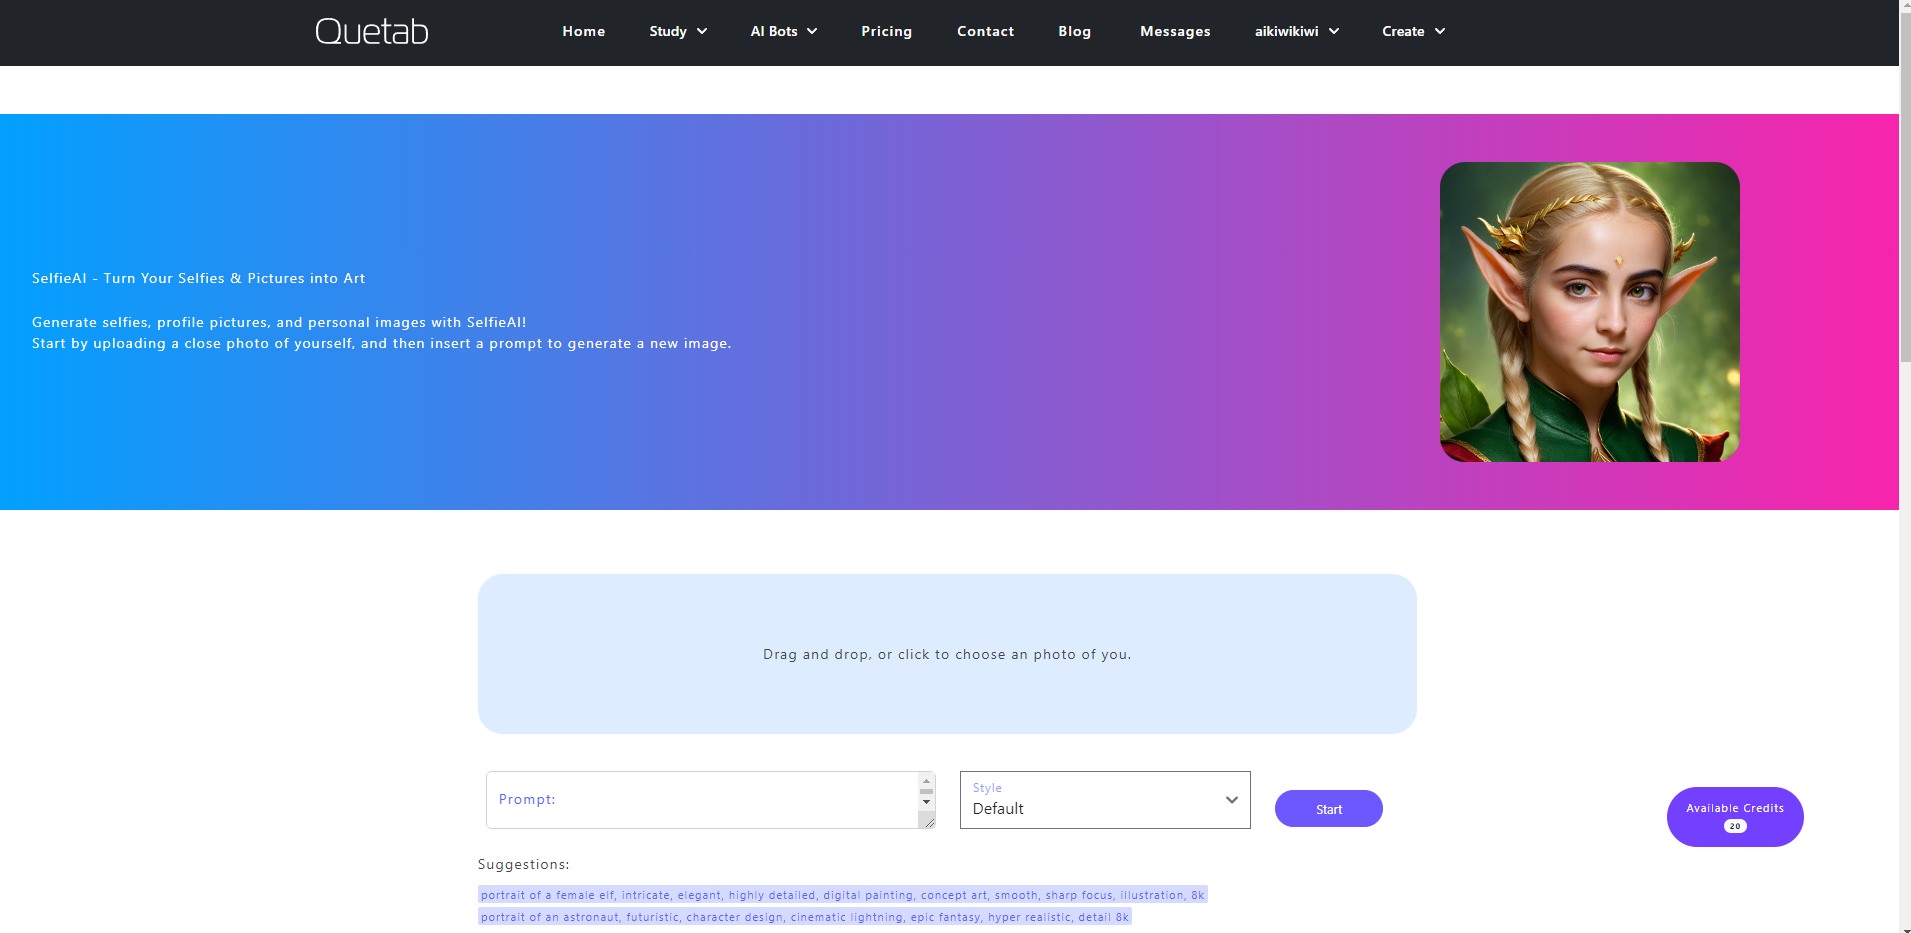Screen dimensions: 1911x933
Task: Expand the Study menu
Action: pyautogui.click(x=678, y=31)
